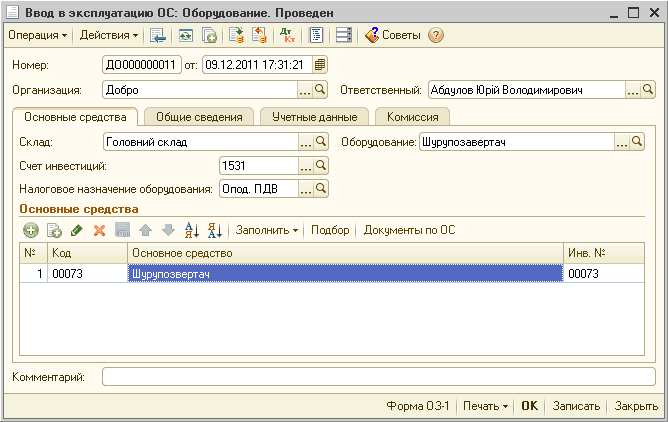Image resolution: width=668 pixels, height=422 pixels.
Task: Sort table descending Я-А icon
Action: pyautogui.click(x=215, y=230)
